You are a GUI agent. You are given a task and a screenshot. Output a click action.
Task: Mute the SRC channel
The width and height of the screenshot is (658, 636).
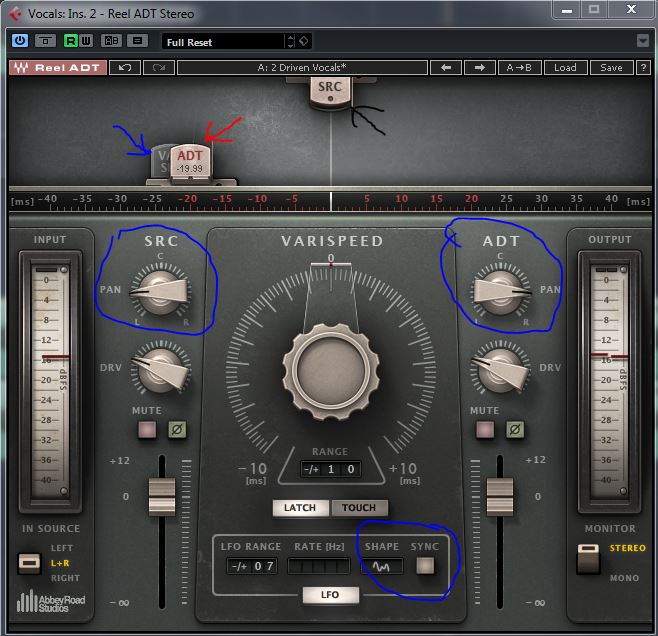[147, 430]
